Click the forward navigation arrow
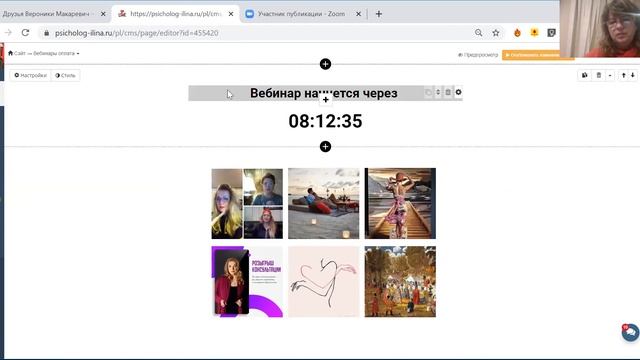 coord(8,33)
